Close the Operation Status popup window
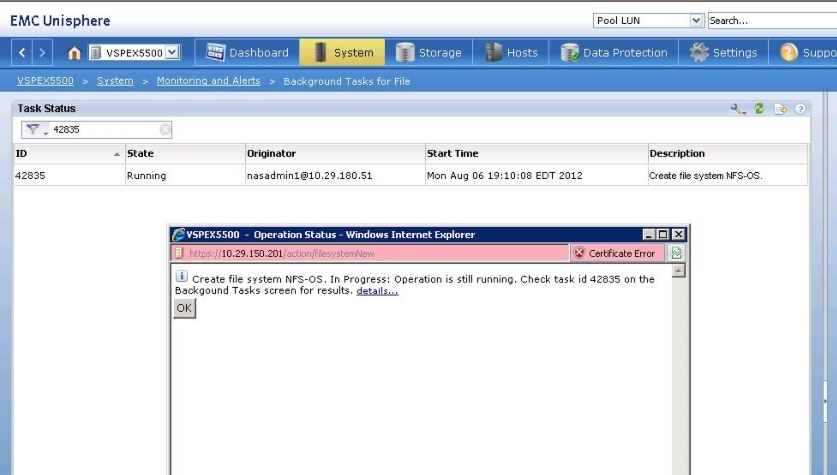The image size is (837, 475). tap(678, 235)
